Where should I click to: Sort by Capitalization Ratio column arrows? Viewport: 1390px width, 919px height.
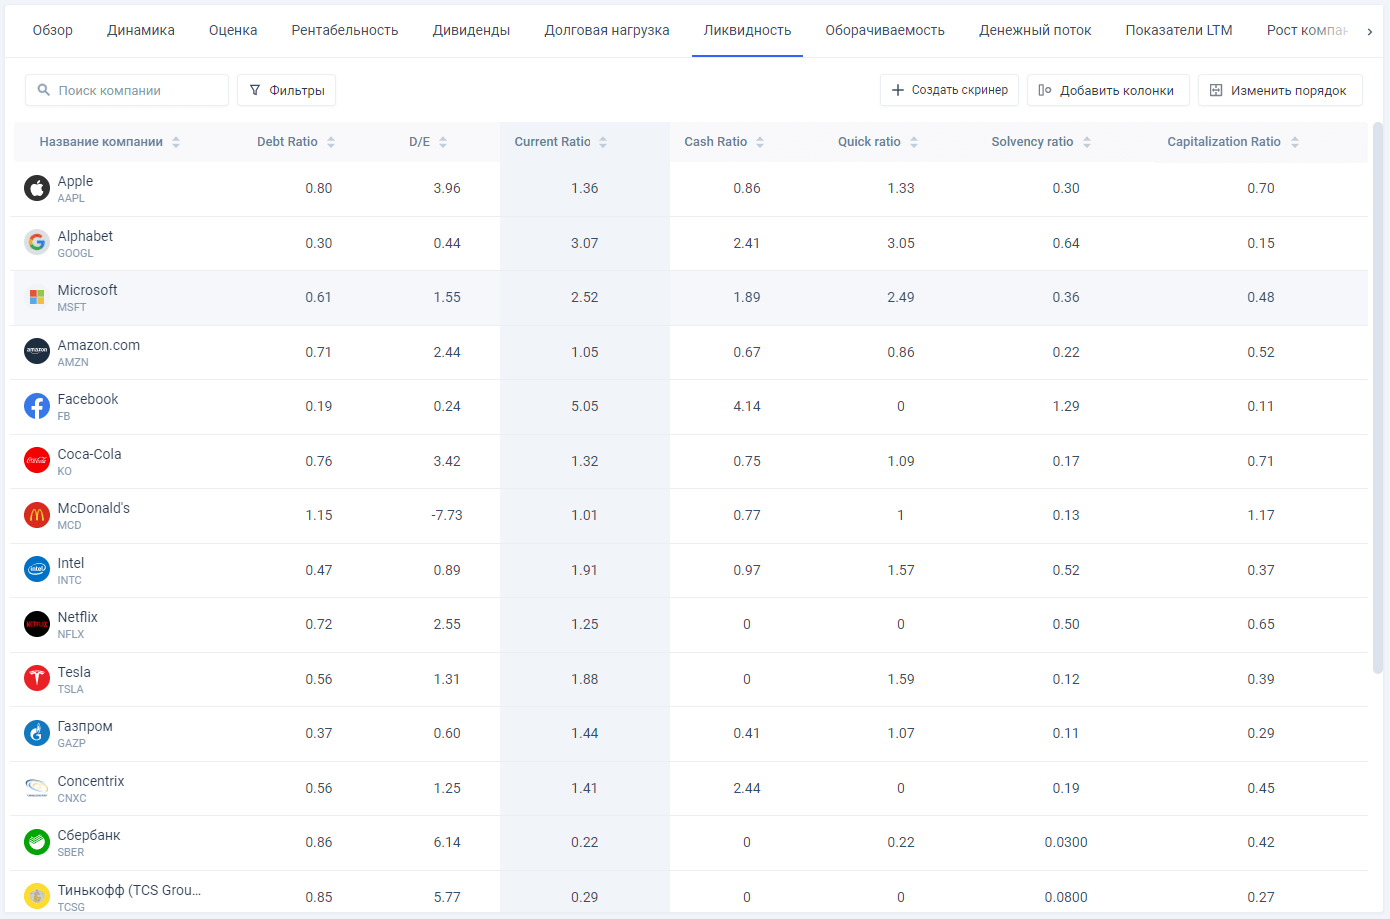[x=1295, y=142]
